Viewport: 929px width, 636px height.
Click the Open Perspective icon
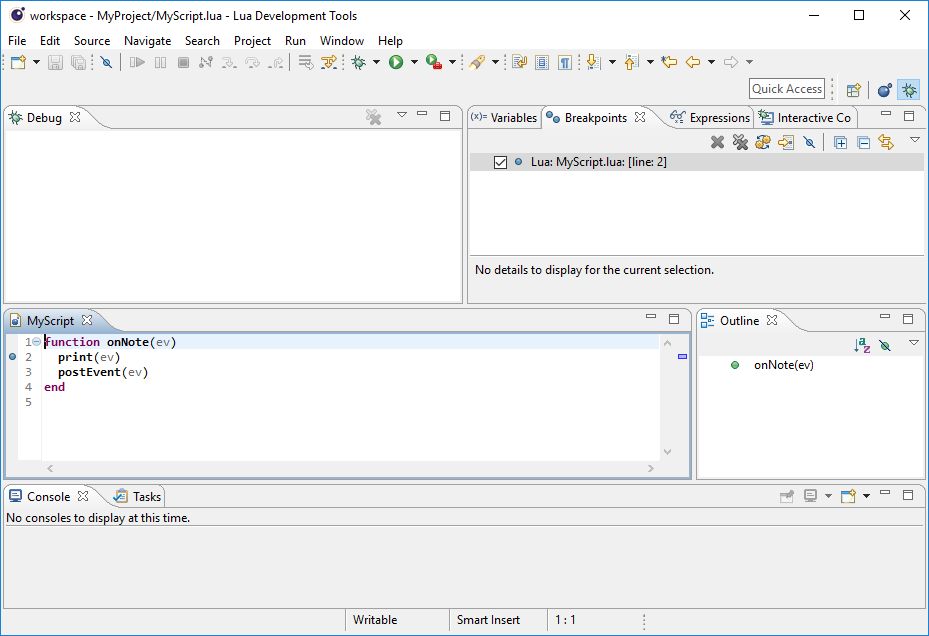pos(854,90)
